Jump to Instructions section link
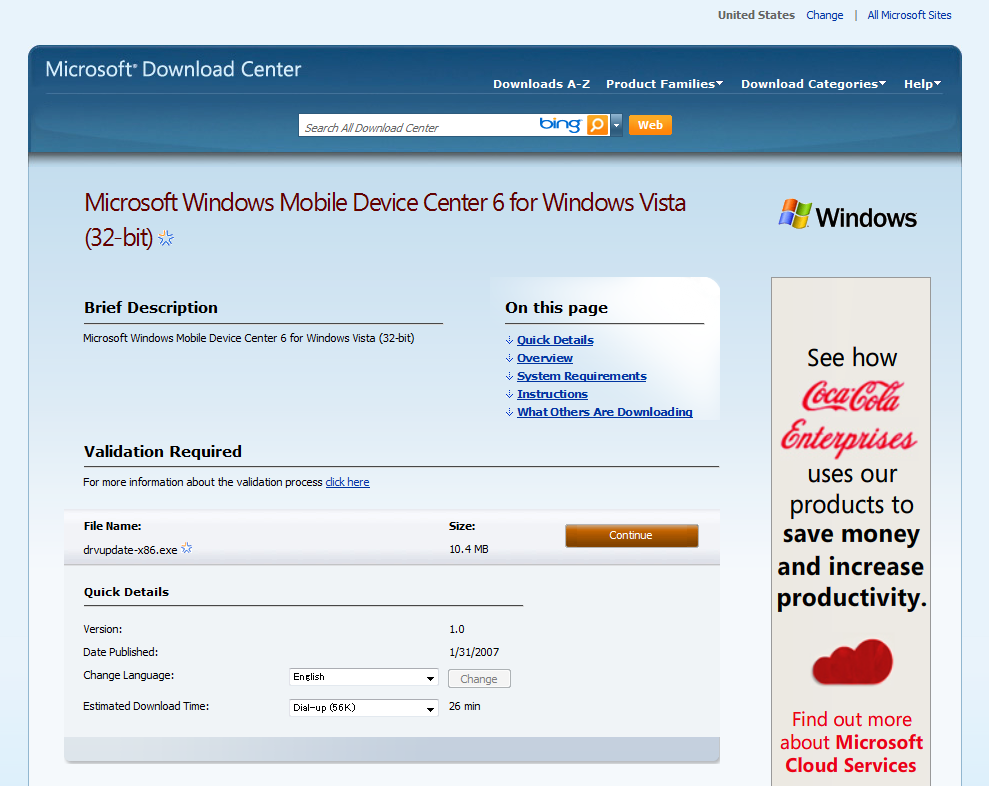The width and height of the screenshot is (989, 786). pos(553,394)
